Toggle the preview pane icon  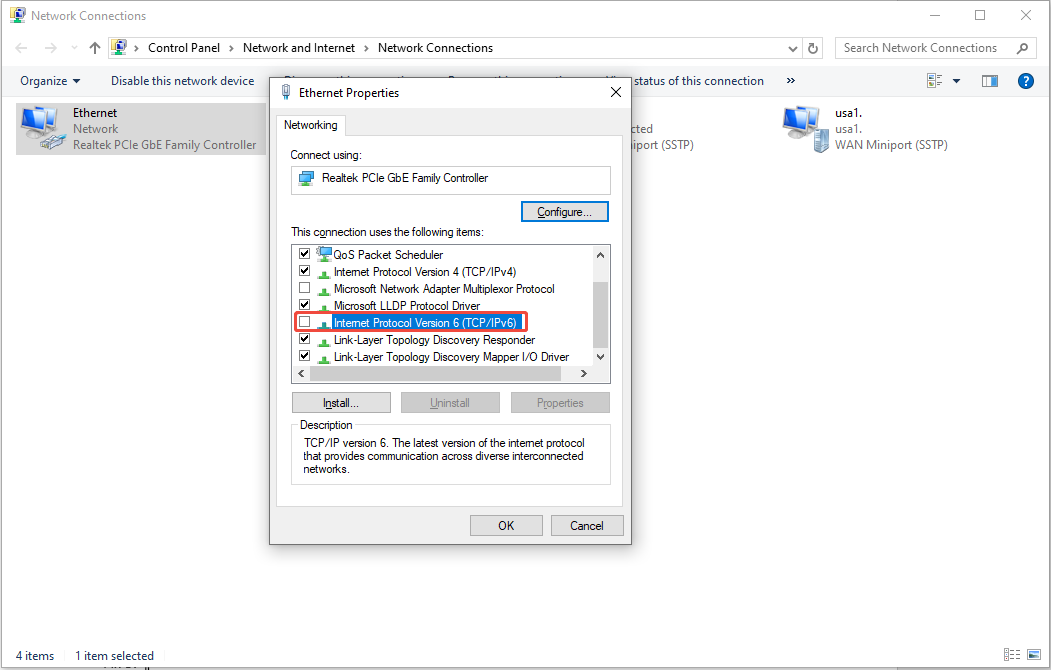tap(990, 81)
